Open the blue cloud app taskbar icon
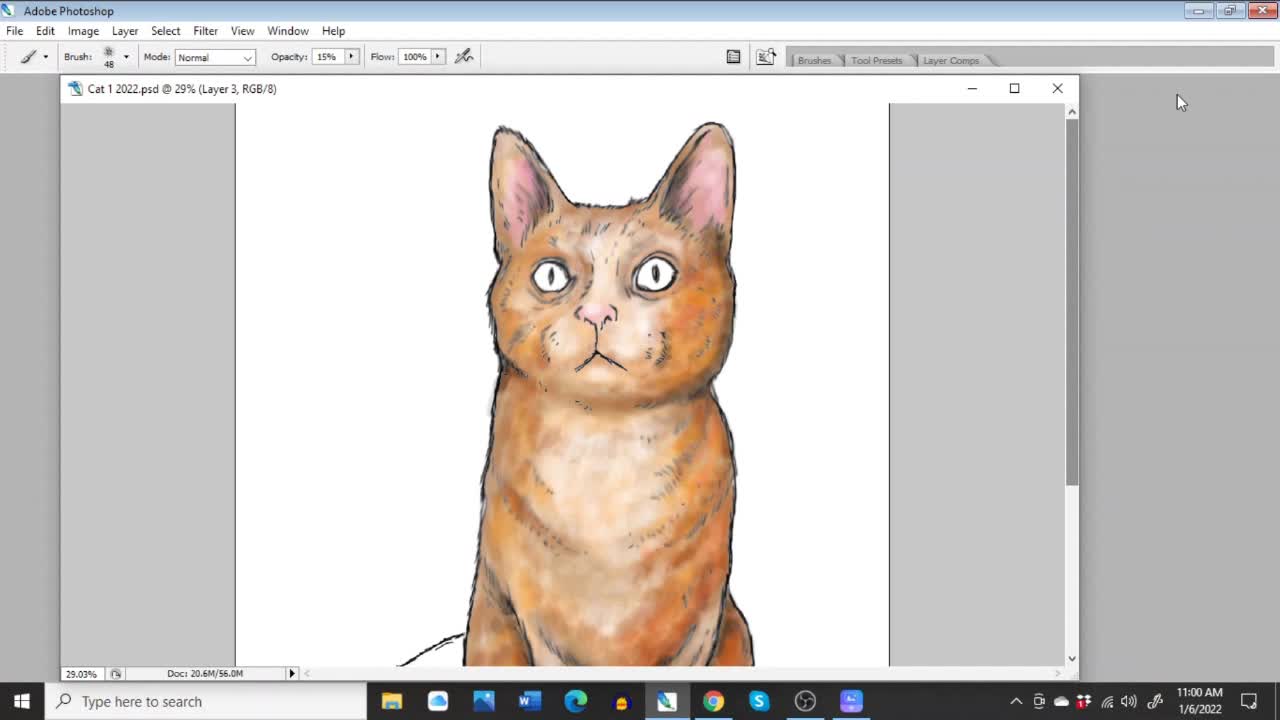 pyautogui.click(x=438, y=701)
